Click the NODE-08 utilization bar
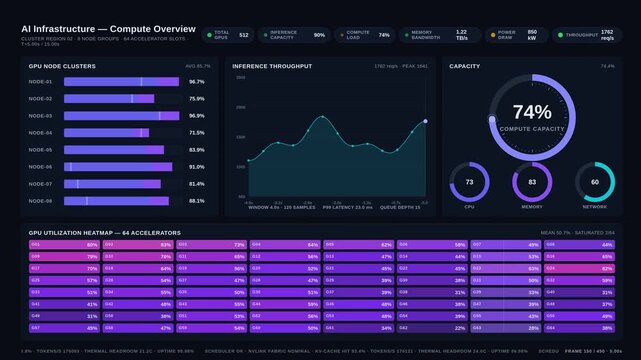This screenshot has width=641, height=360. tap(117, 201)
